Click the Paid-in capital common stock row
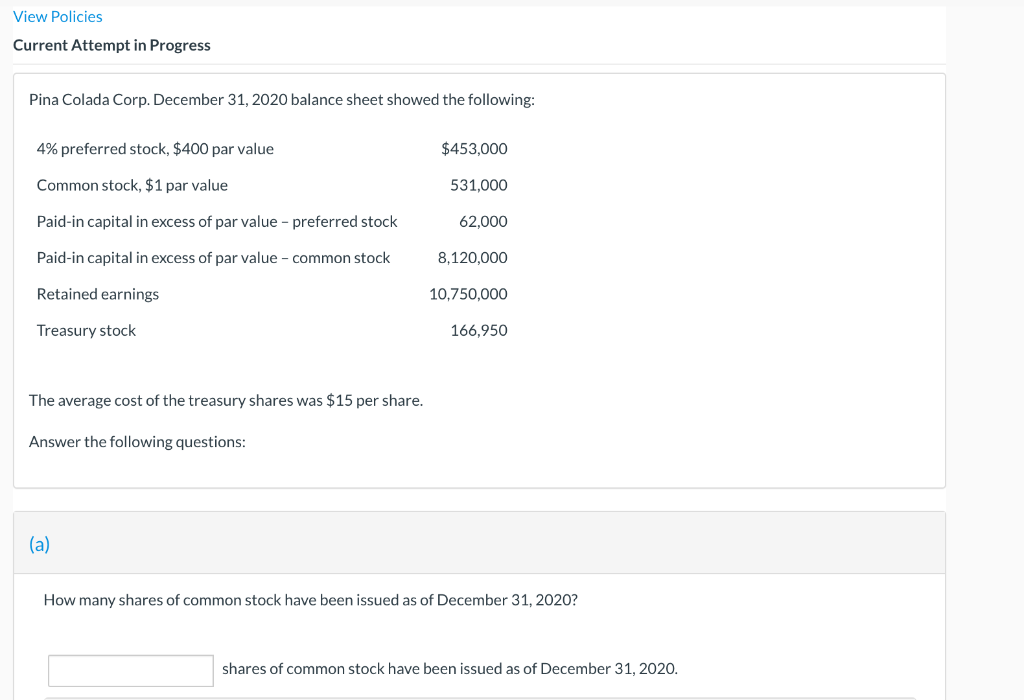This screenshot has width=1024, height=700. click(213, 257)
